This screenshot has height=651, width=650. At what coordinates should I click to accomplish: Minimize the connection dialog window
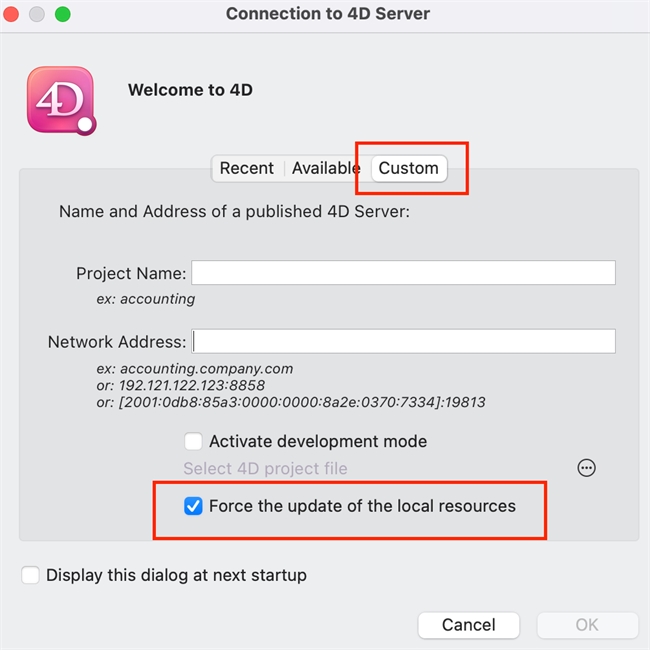pyautogui.click(x=37, y=14)
